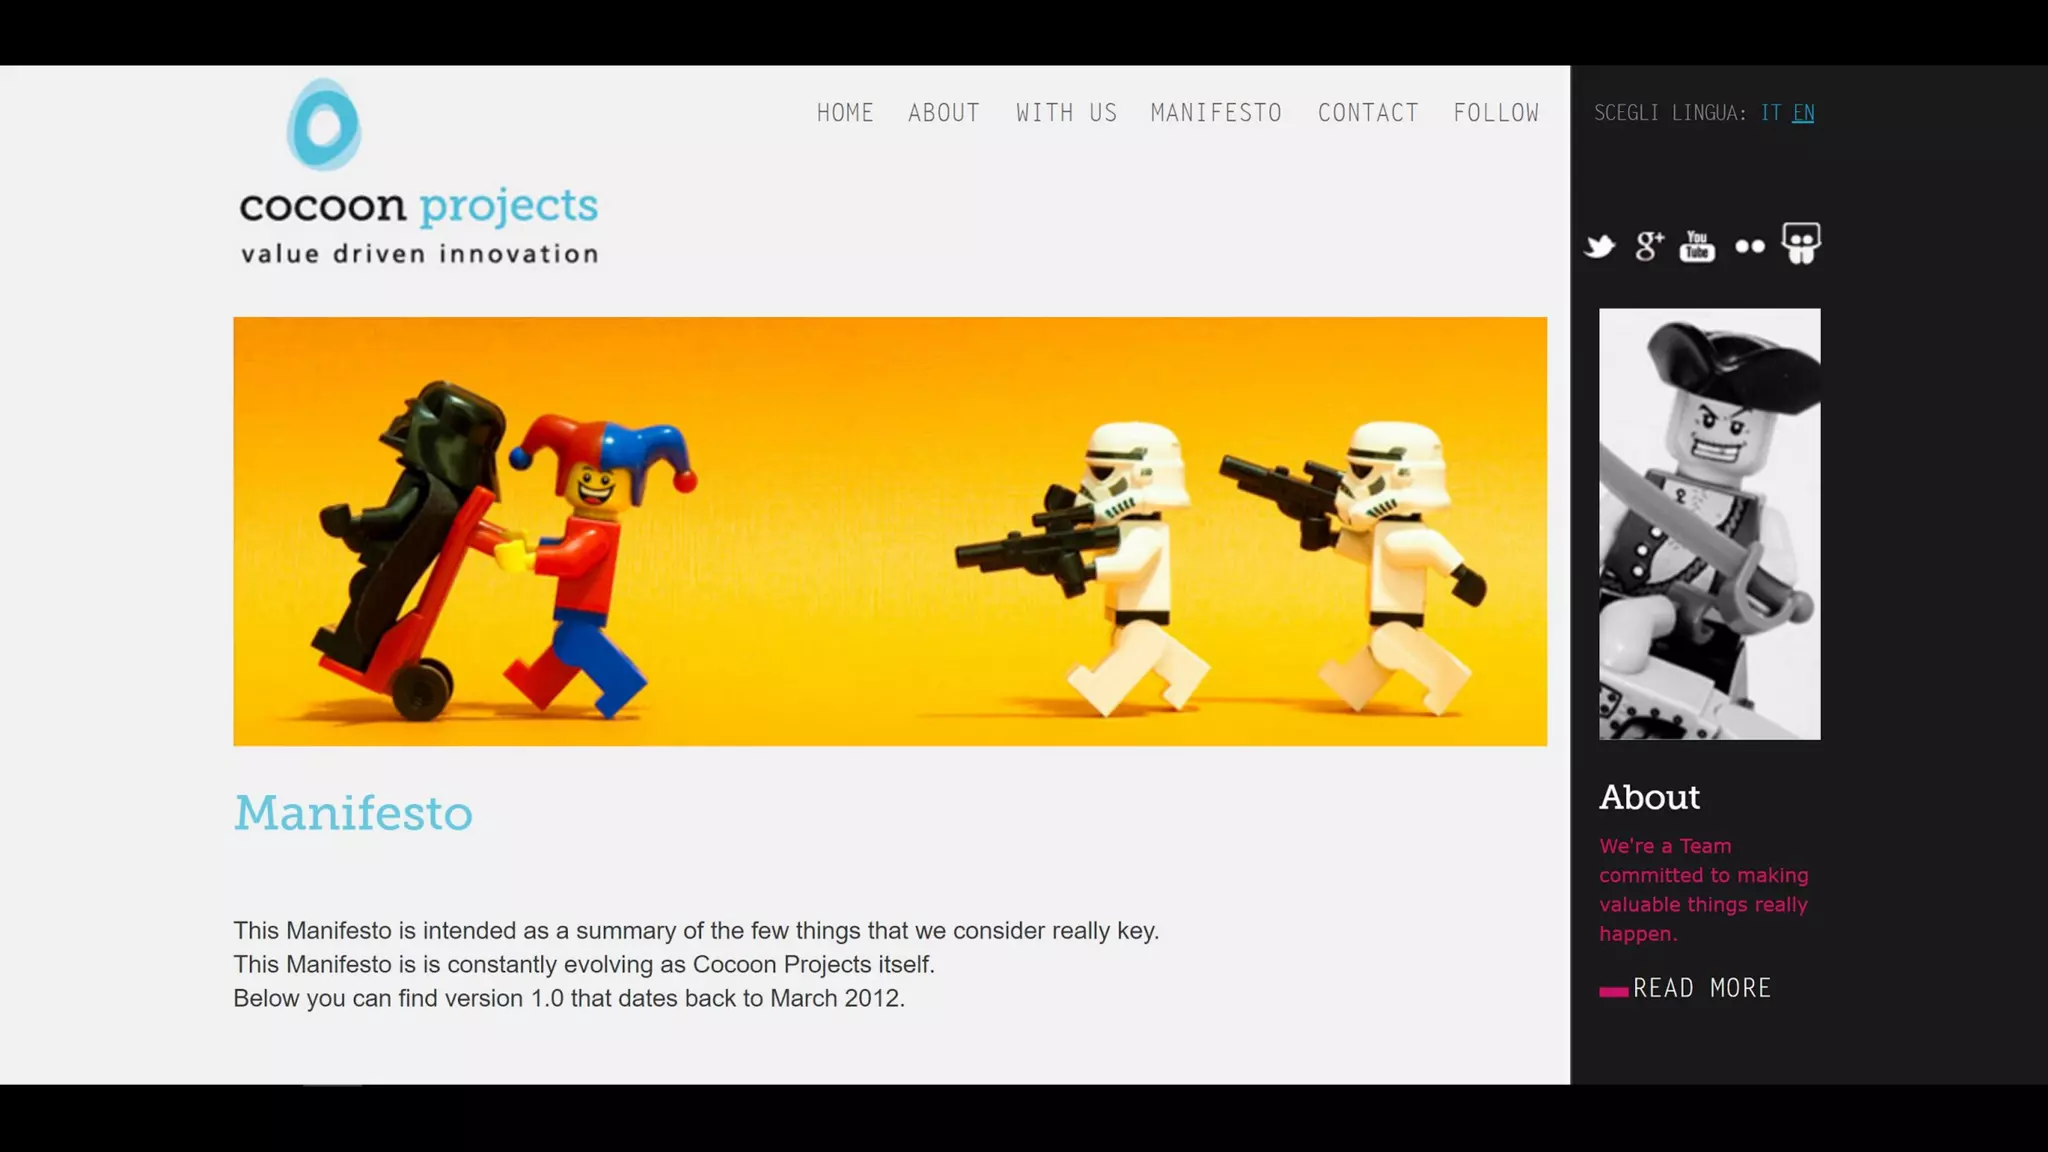Click the Google+ social icon

click(x=1649, y=246)
